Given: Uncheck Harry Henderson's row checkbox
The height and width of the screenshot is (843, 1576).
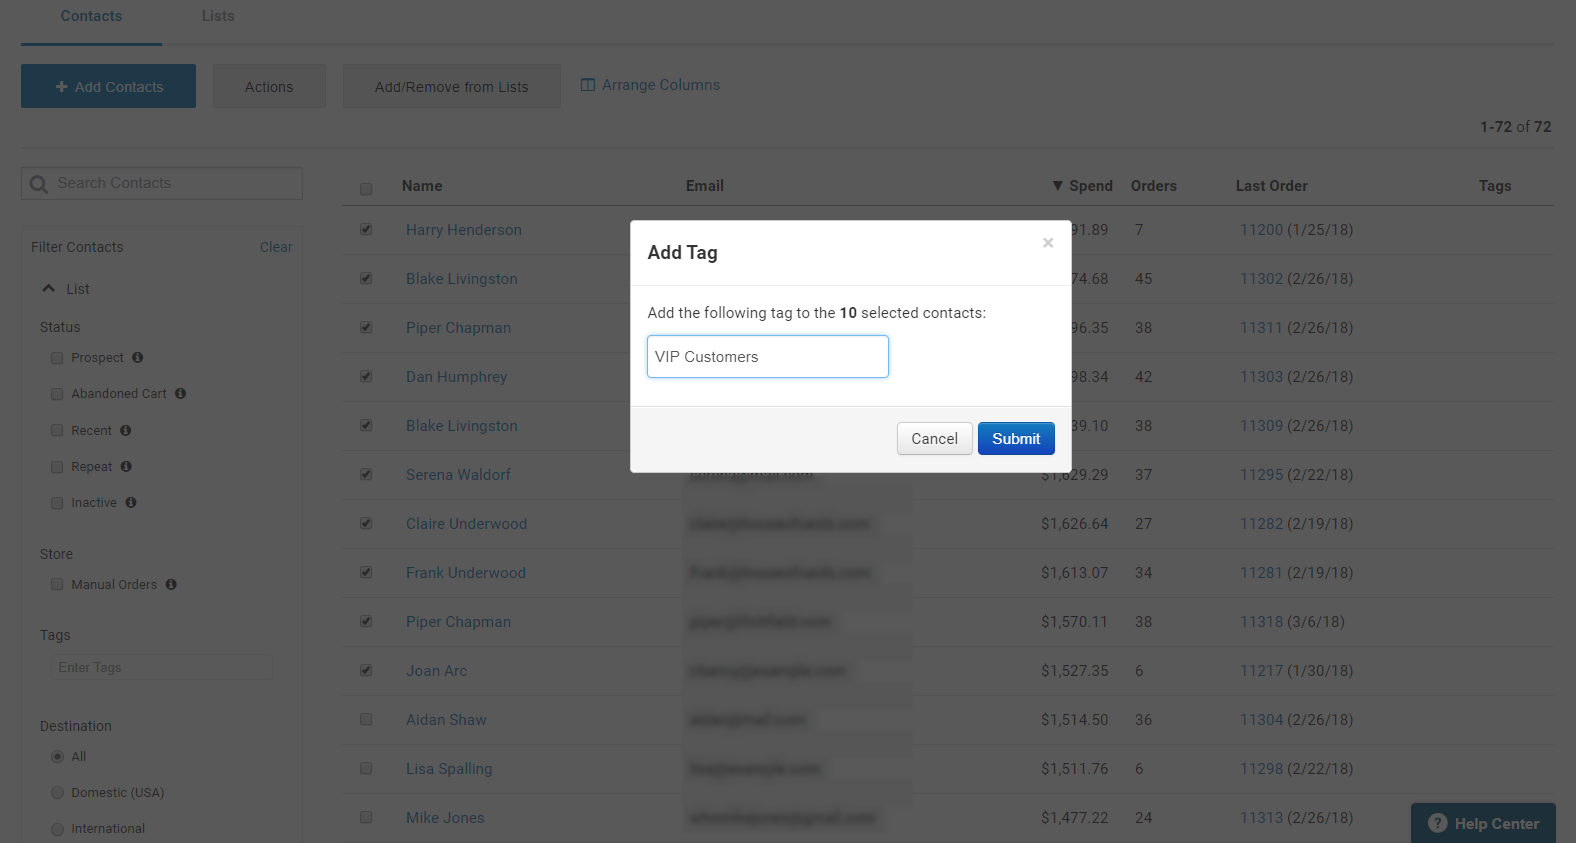Looking at the screenshot, I should (x=366, y=229).
